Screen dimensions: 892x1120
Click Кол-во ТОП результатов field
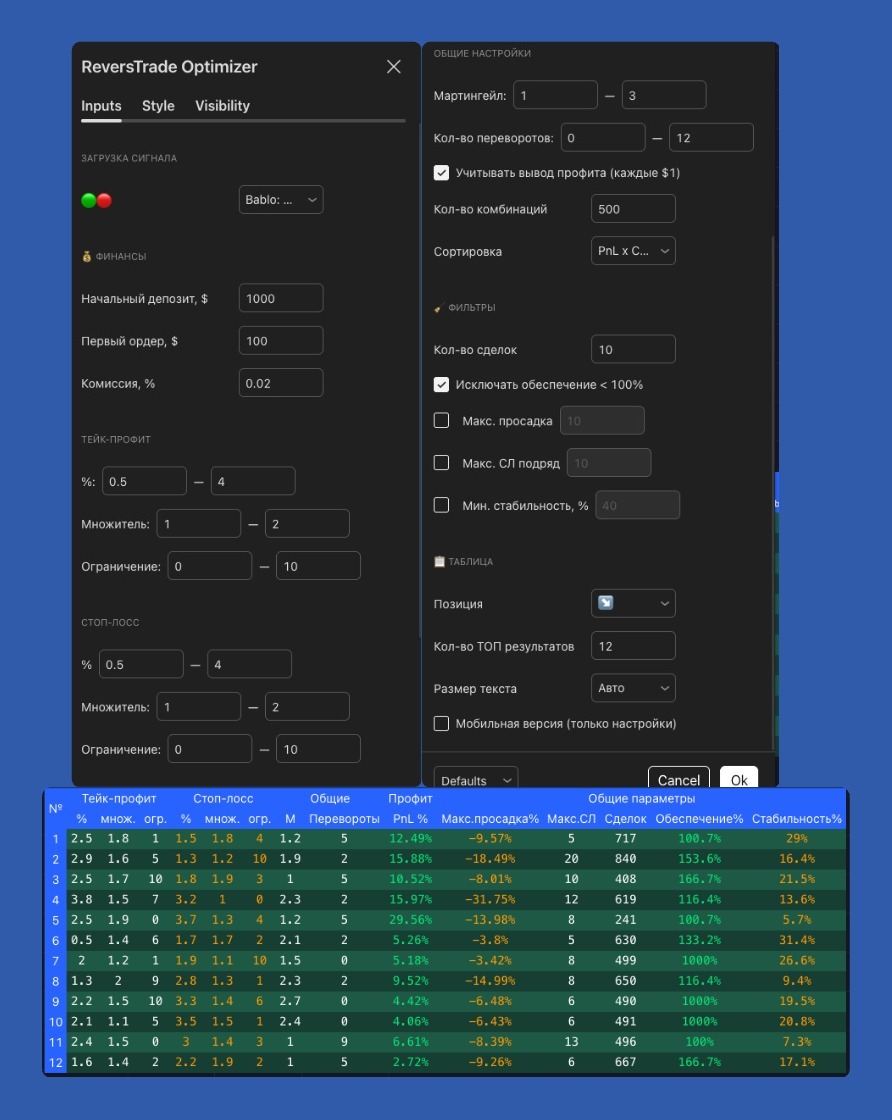[x=633, y=646]
